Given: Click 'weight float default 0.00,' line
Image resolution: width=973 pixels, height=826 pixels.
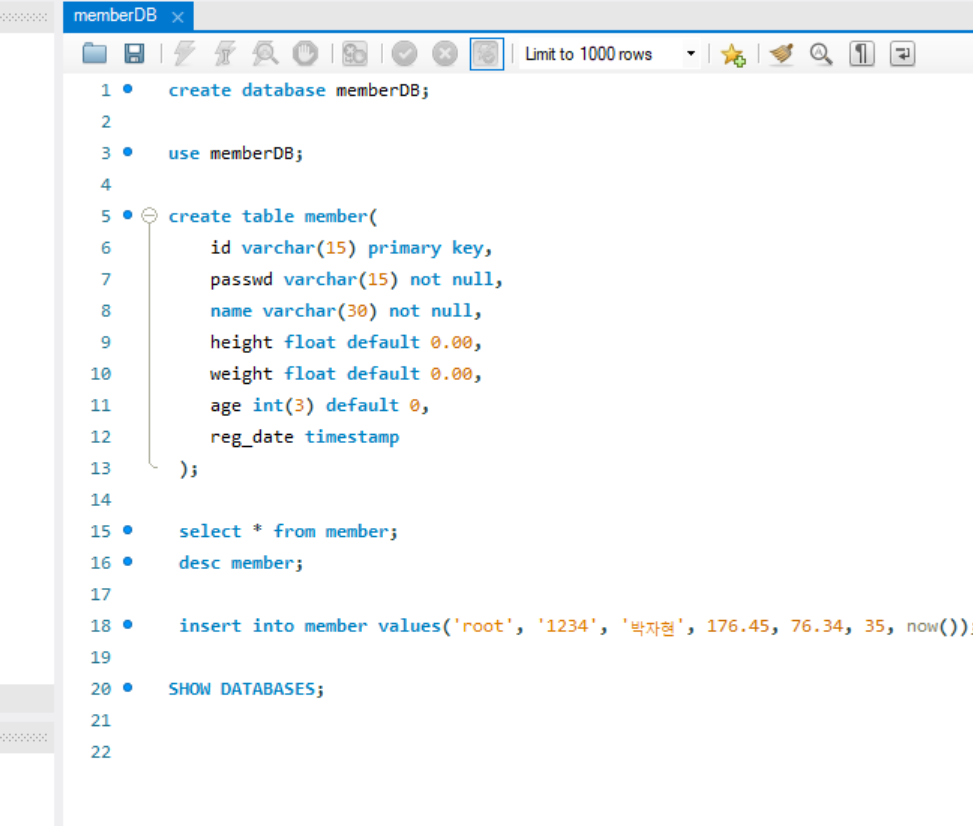Looking at the screenshot, I should tap(346, 374).
